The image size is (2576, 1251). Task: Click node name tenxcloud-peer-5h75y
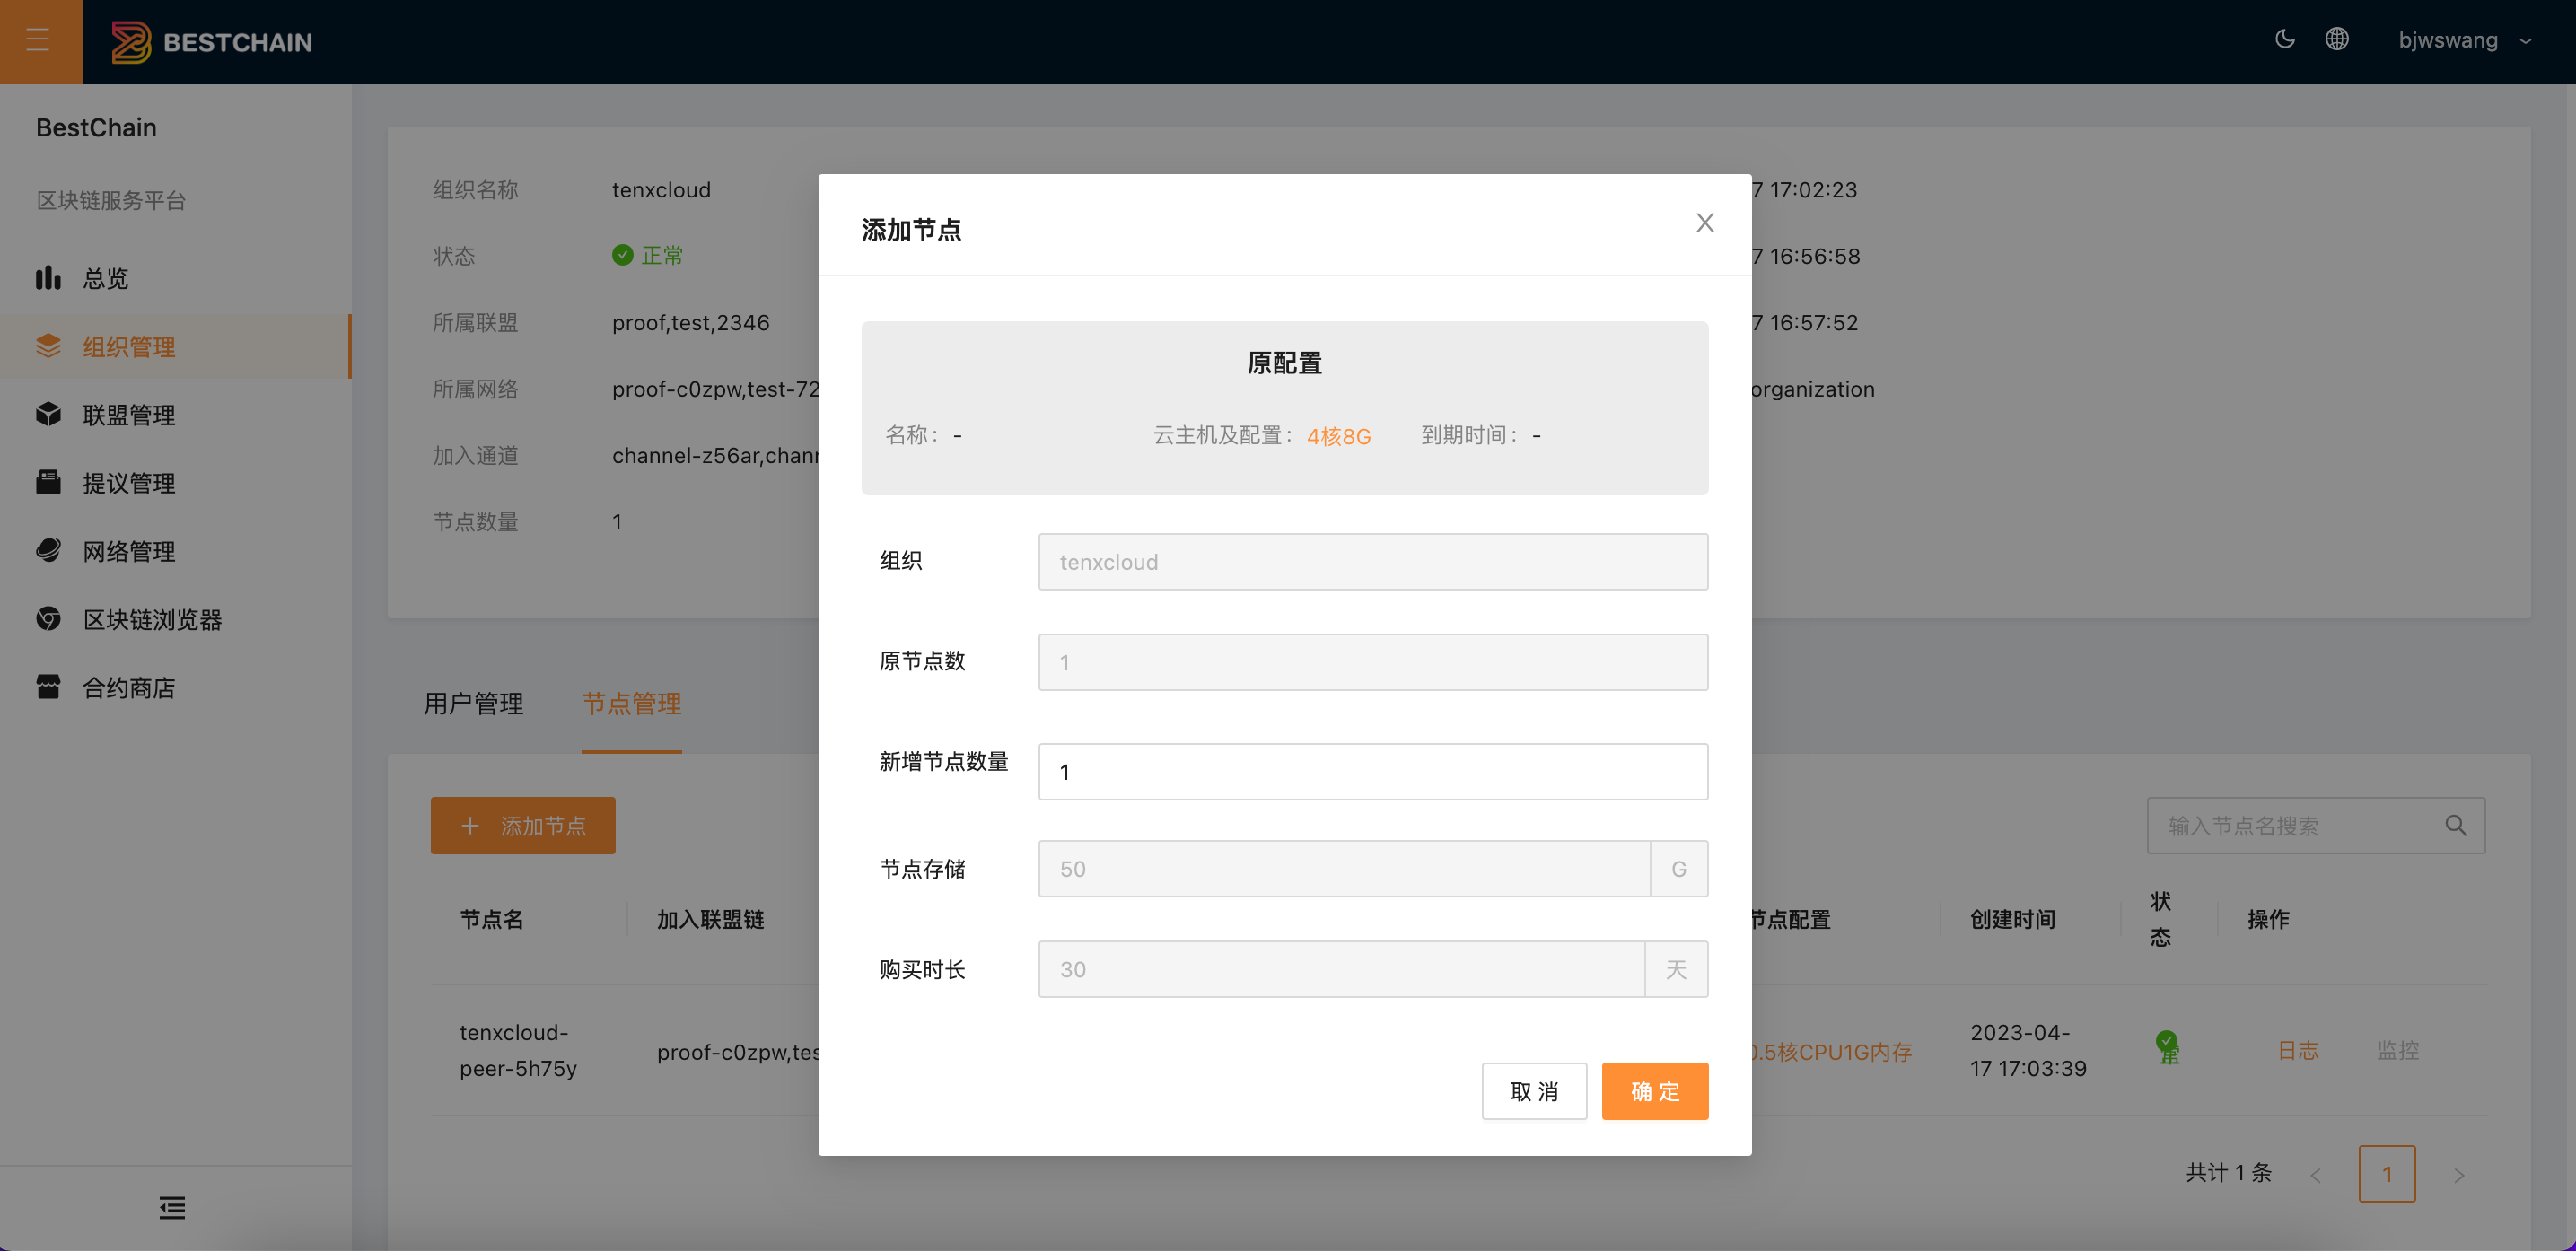tap(518, 1050)
